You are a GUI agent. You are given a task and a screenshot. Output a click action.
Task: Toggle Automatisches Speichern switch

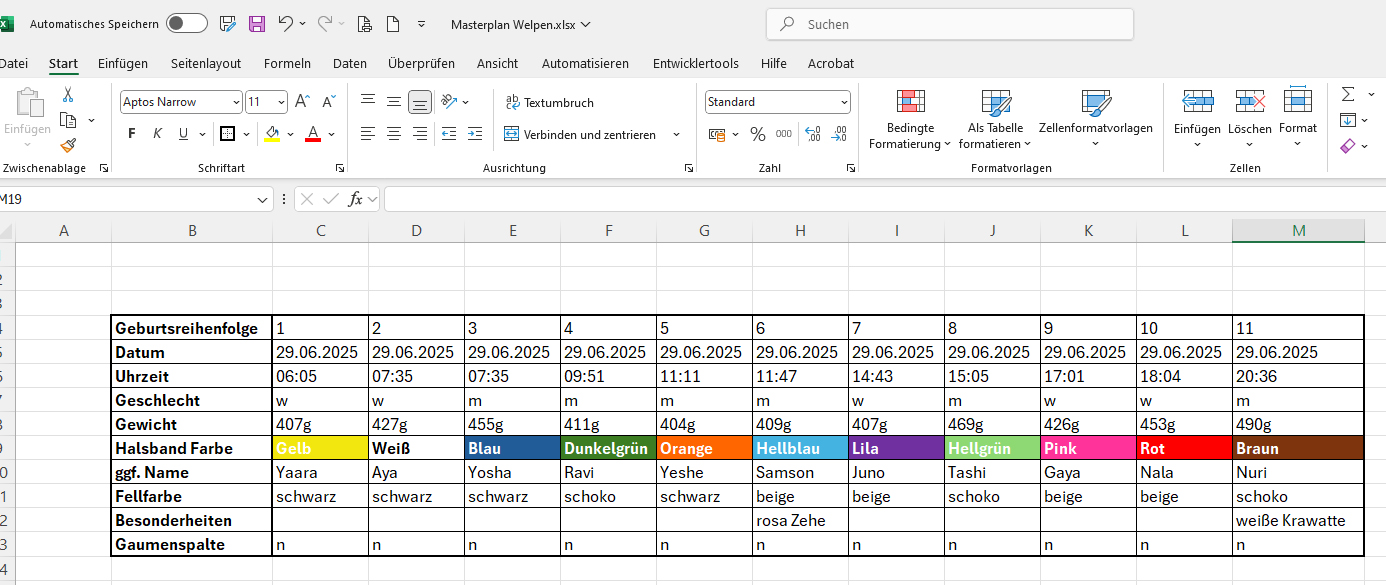coord(187,24)
